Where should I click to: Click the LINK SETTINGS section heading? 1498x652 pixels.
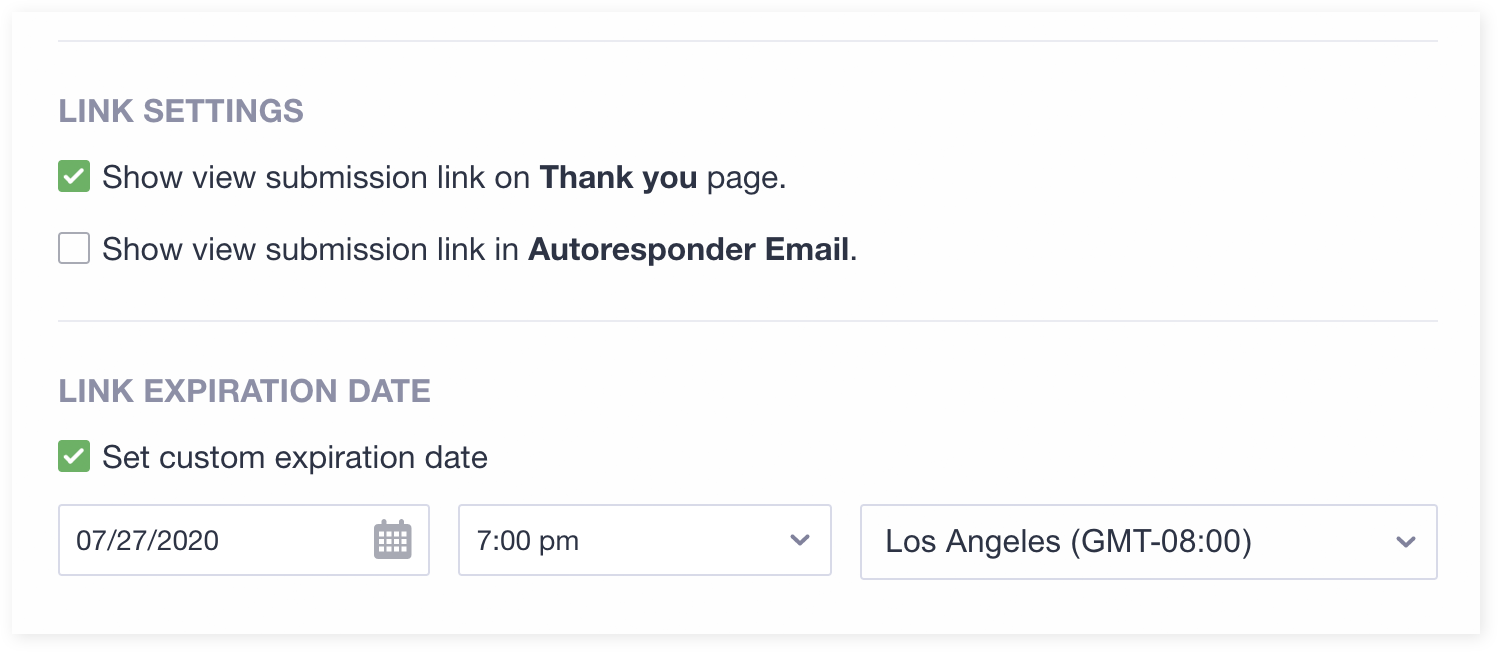tap(181, 111)
